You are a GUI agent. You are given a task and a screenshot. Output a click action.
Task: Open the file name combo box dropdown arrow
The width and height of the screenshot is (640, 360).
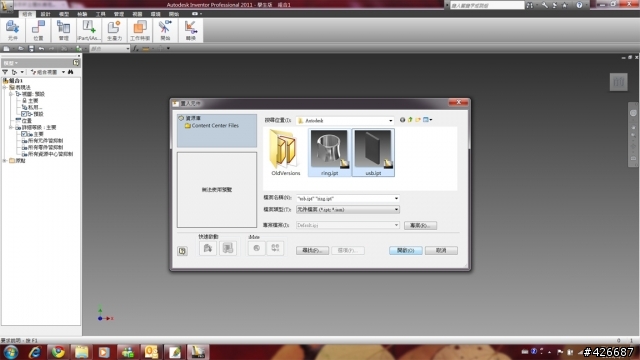pyautogui.click(x=396, y=198)
